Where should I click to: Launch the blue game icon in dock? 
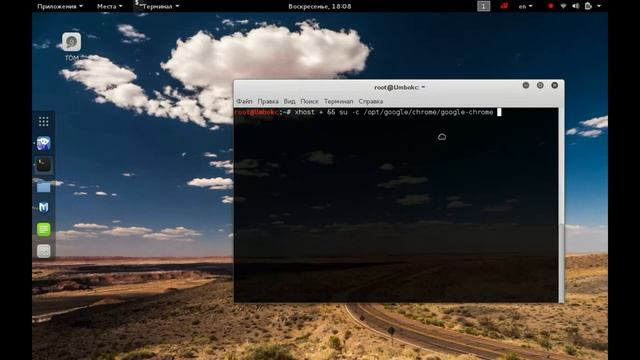43,143
